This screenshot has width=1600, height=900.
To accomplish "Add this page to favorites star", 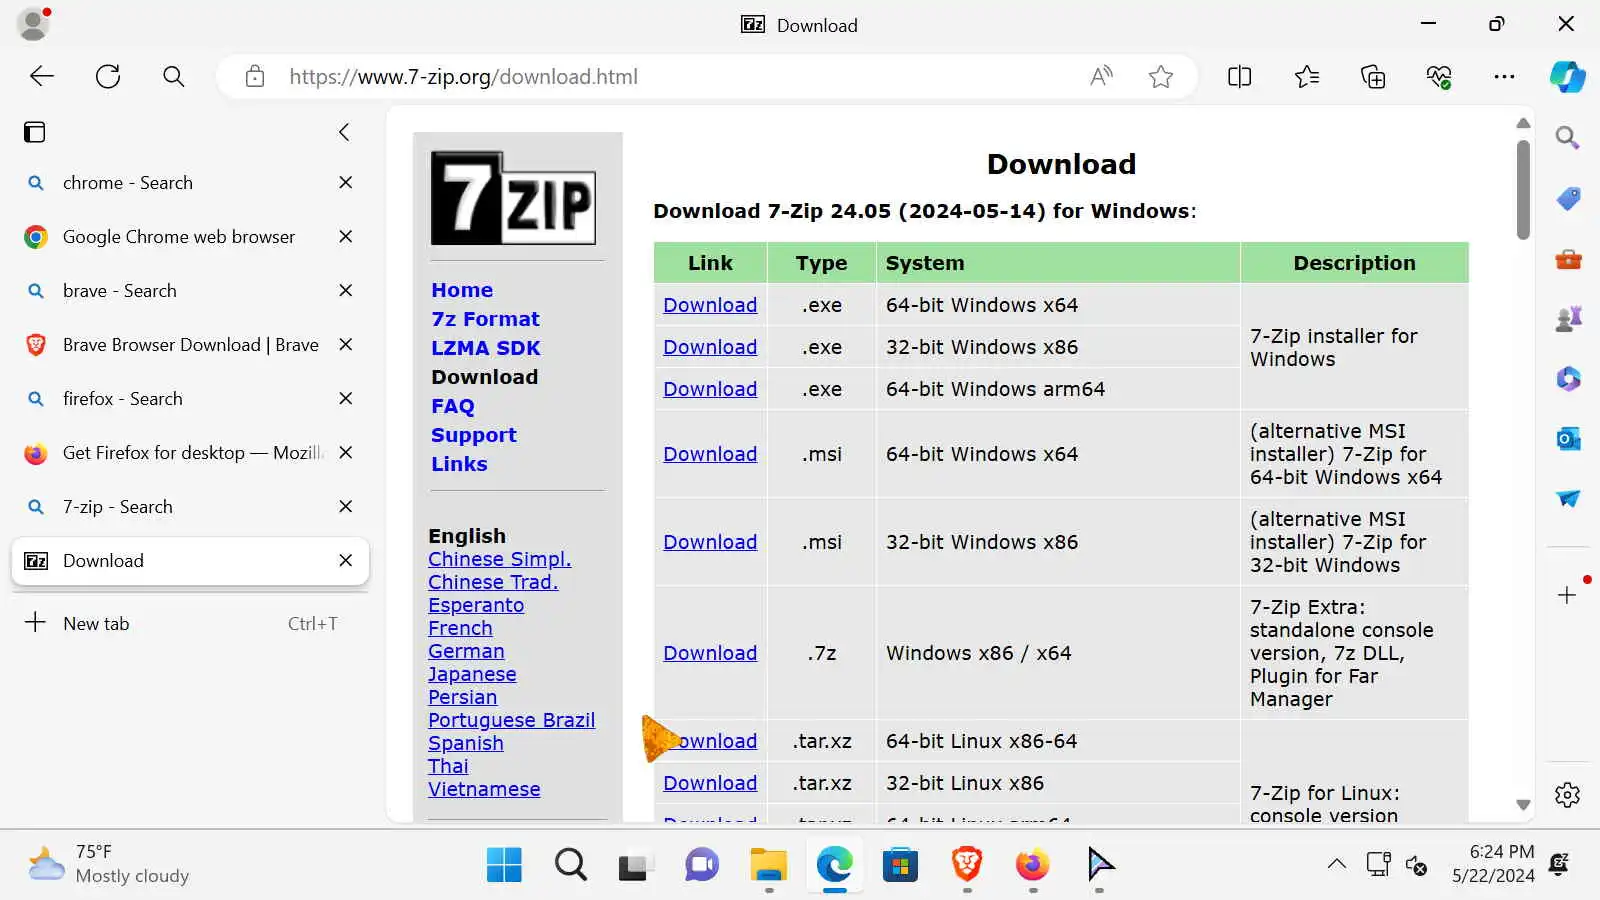I will coord(1160,77).
